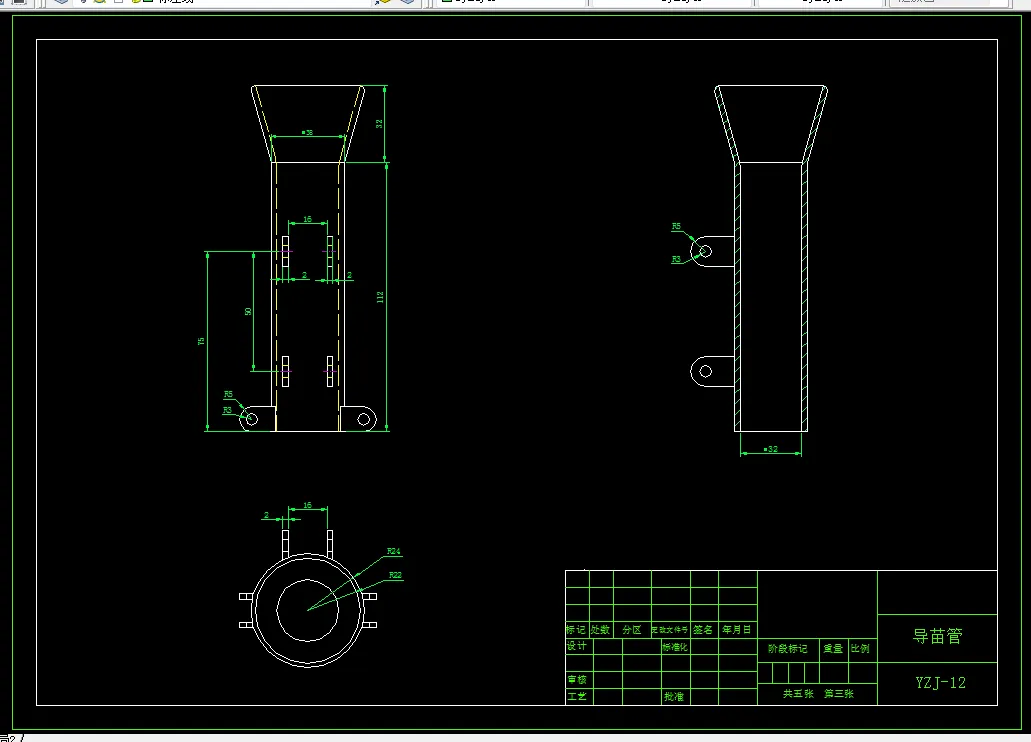Select the 2 dimension in the top view

(x=266, y=515)
